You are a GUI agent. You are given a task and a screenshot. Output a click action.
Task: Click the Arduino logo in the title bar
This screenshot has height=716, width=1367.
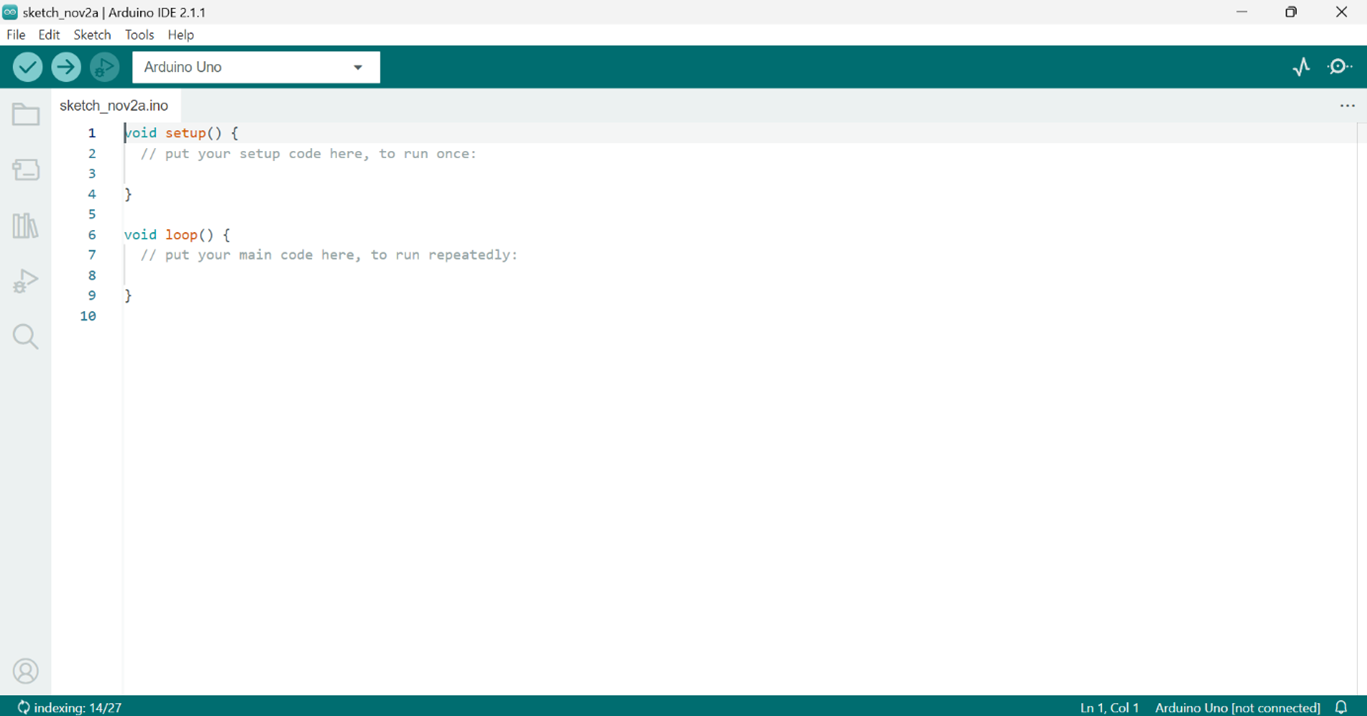pyautogui.click(x=10, y=12)
